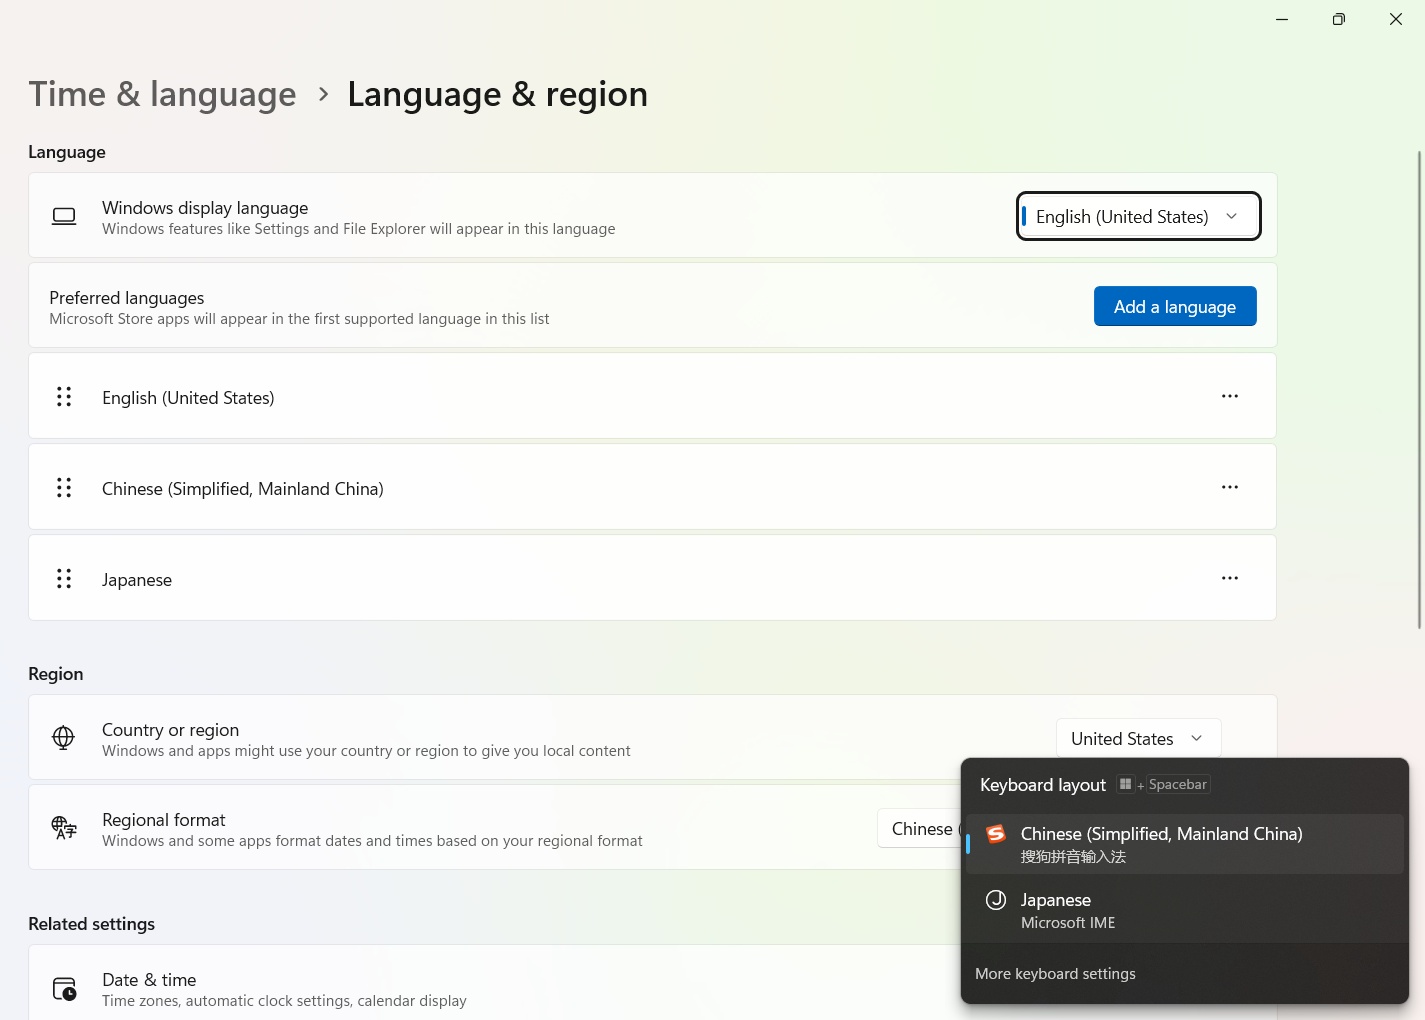Click drag handle beside Chinese (Simplified, Mainland China)
Screen dimensions: 1425x1020
click(x=64, y=488)
